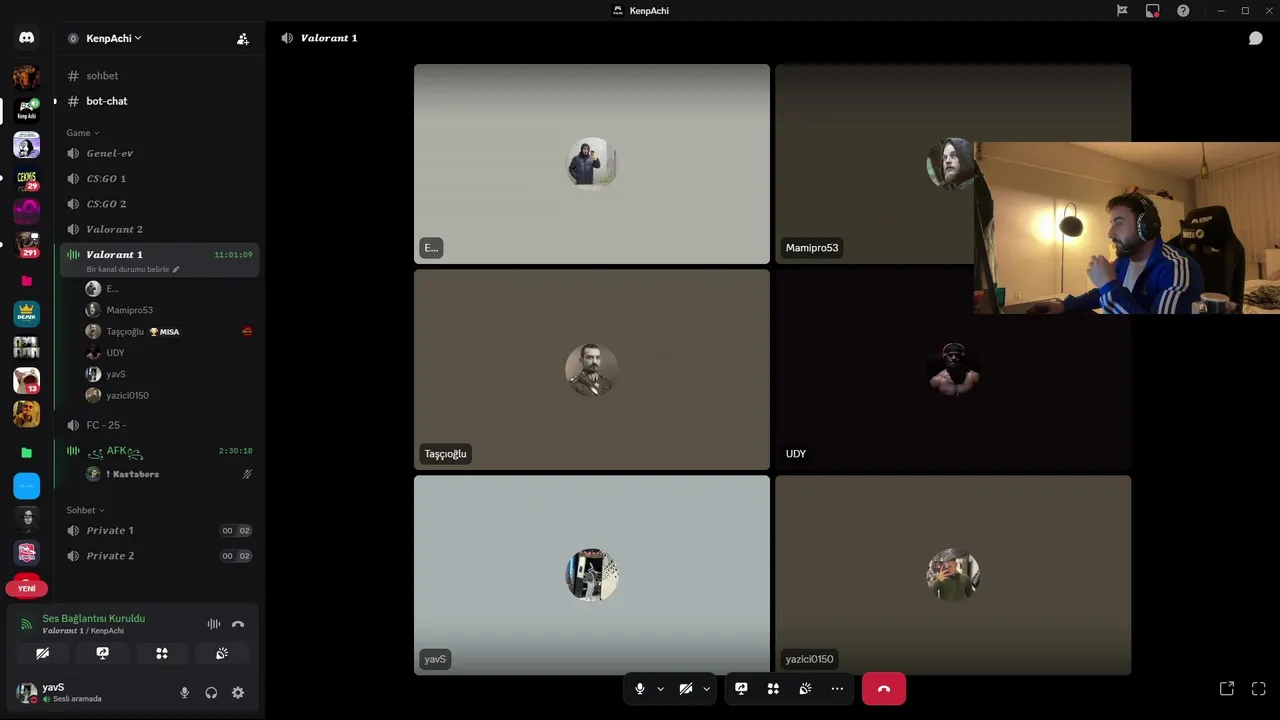Select Taşçıoğlu in the channel member list
Screen dimensions: 1280x720
(170, 331)
